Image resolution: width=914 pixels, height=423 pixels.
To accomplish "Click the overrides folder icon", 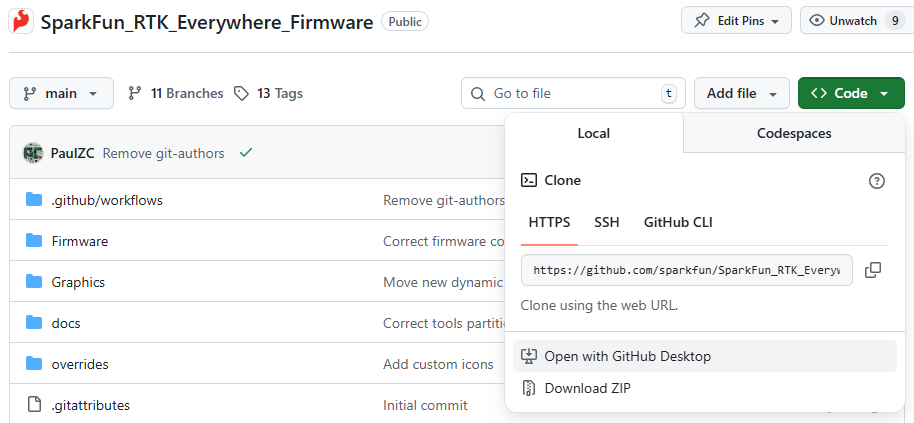I will 34,364.
